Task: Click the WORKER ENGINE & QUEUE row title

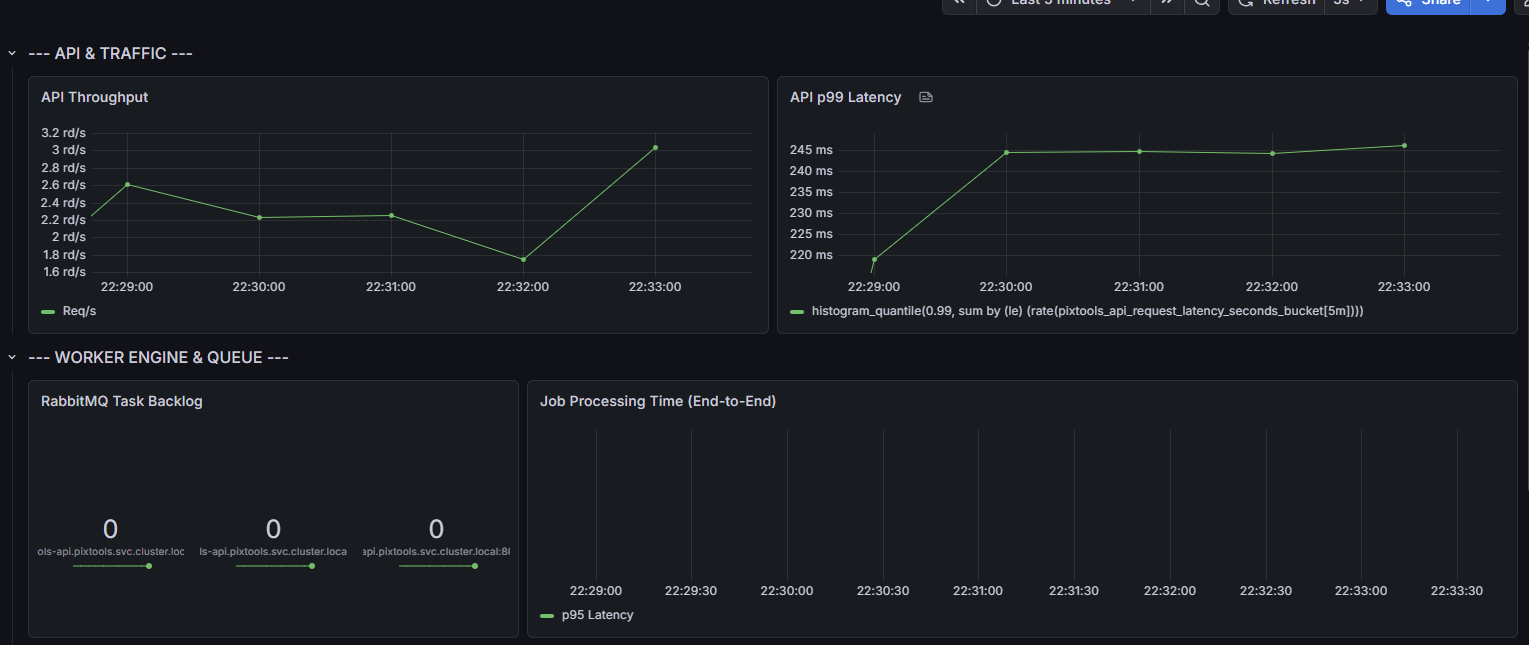Action: (158, 357)
